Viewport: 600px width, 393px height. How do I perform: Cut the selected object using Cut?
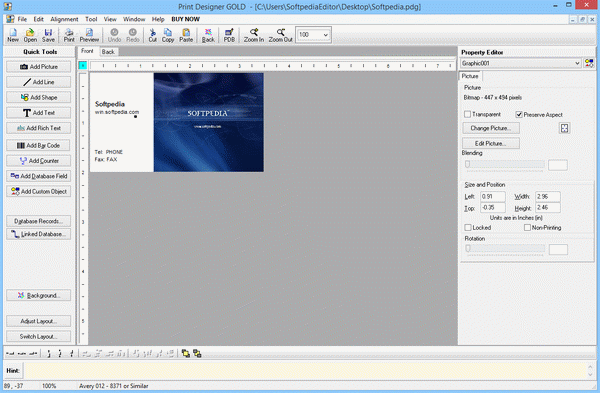tap(153, 35)
